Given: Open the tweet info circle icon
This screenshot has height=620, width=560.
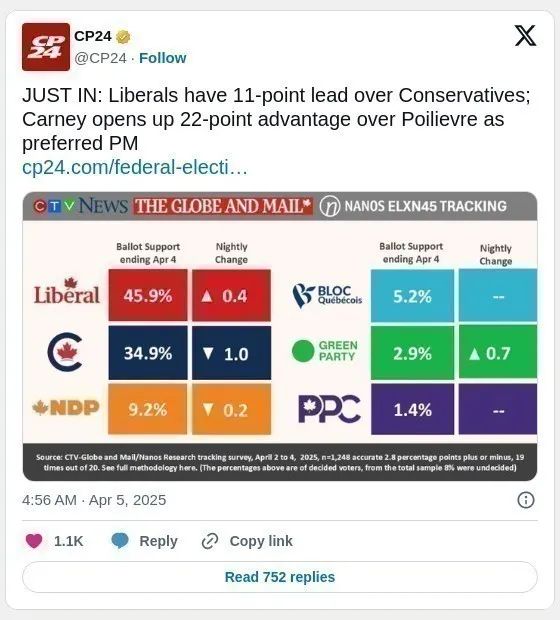Looking at the screenshot, I should pos(526,500).
